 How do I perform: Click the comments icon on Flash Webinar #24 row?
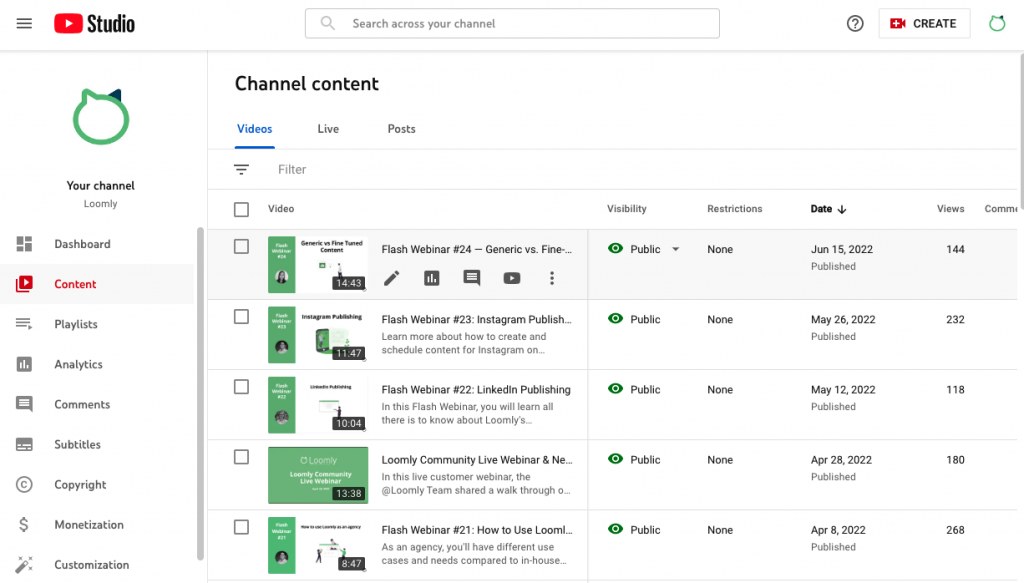(x=471, y=278)
